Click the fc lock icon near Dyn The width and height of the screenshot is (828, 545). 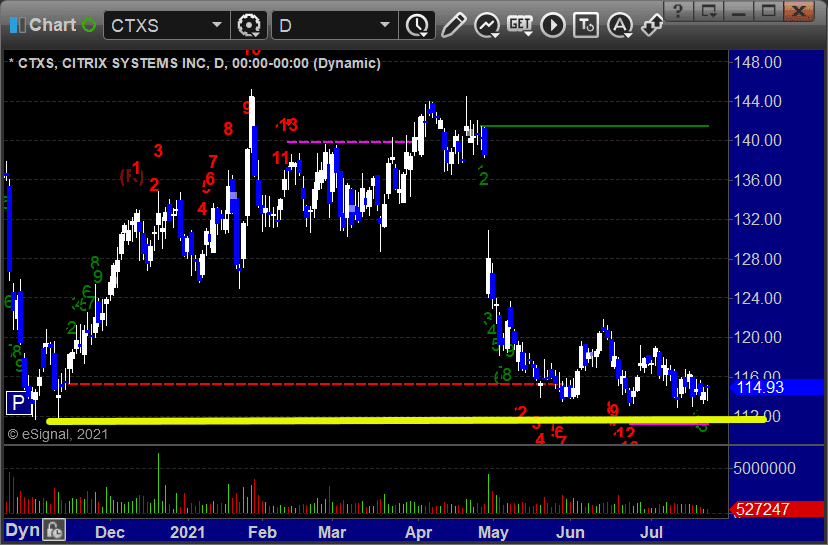point(54,530)
